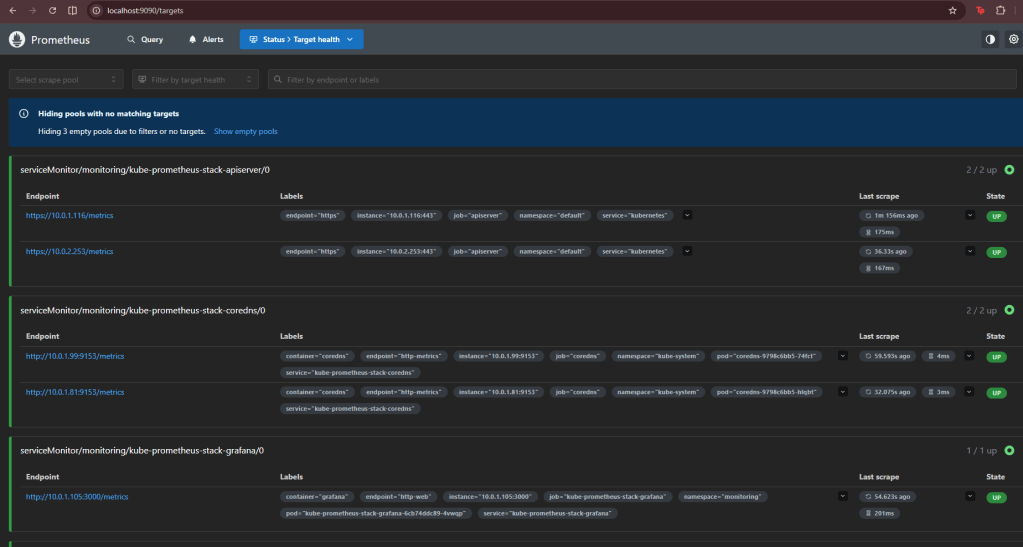Open the Query page

click(145, 39)
